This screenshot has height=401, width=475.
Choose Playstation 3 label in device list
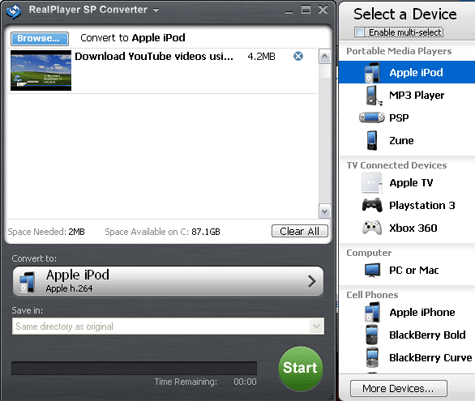point(422,205)
